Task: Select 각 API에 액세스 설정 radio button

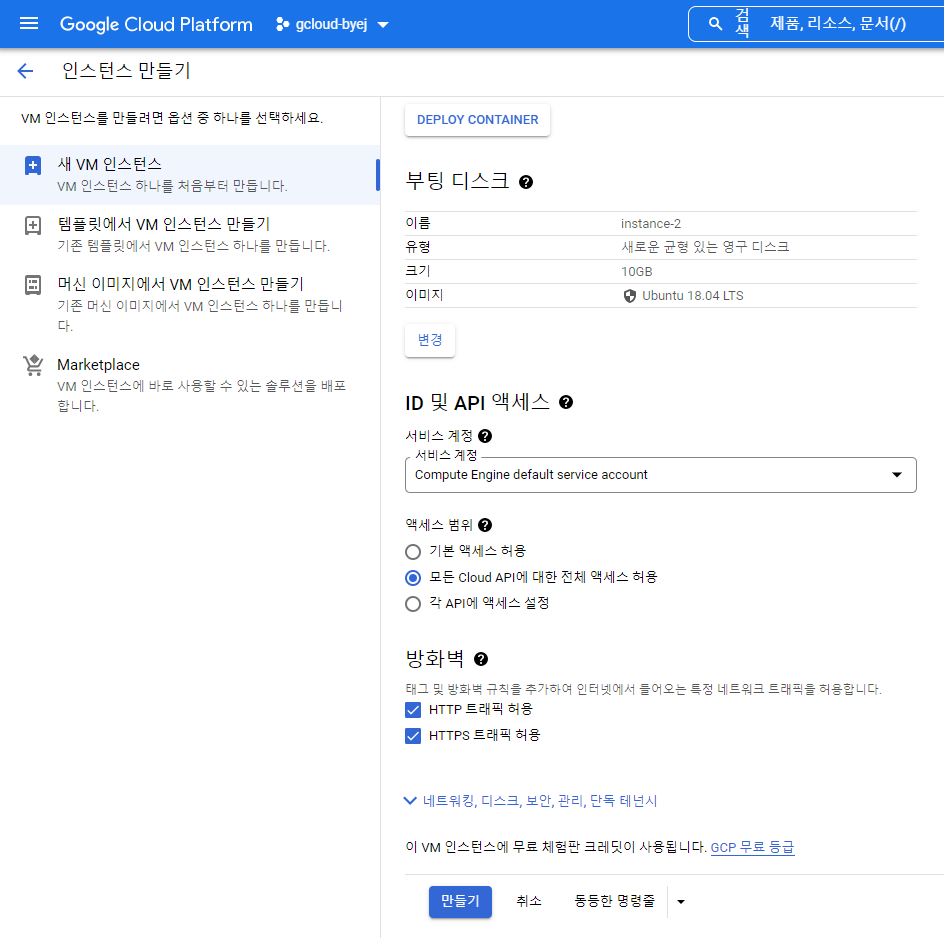Action: [413, 604]
